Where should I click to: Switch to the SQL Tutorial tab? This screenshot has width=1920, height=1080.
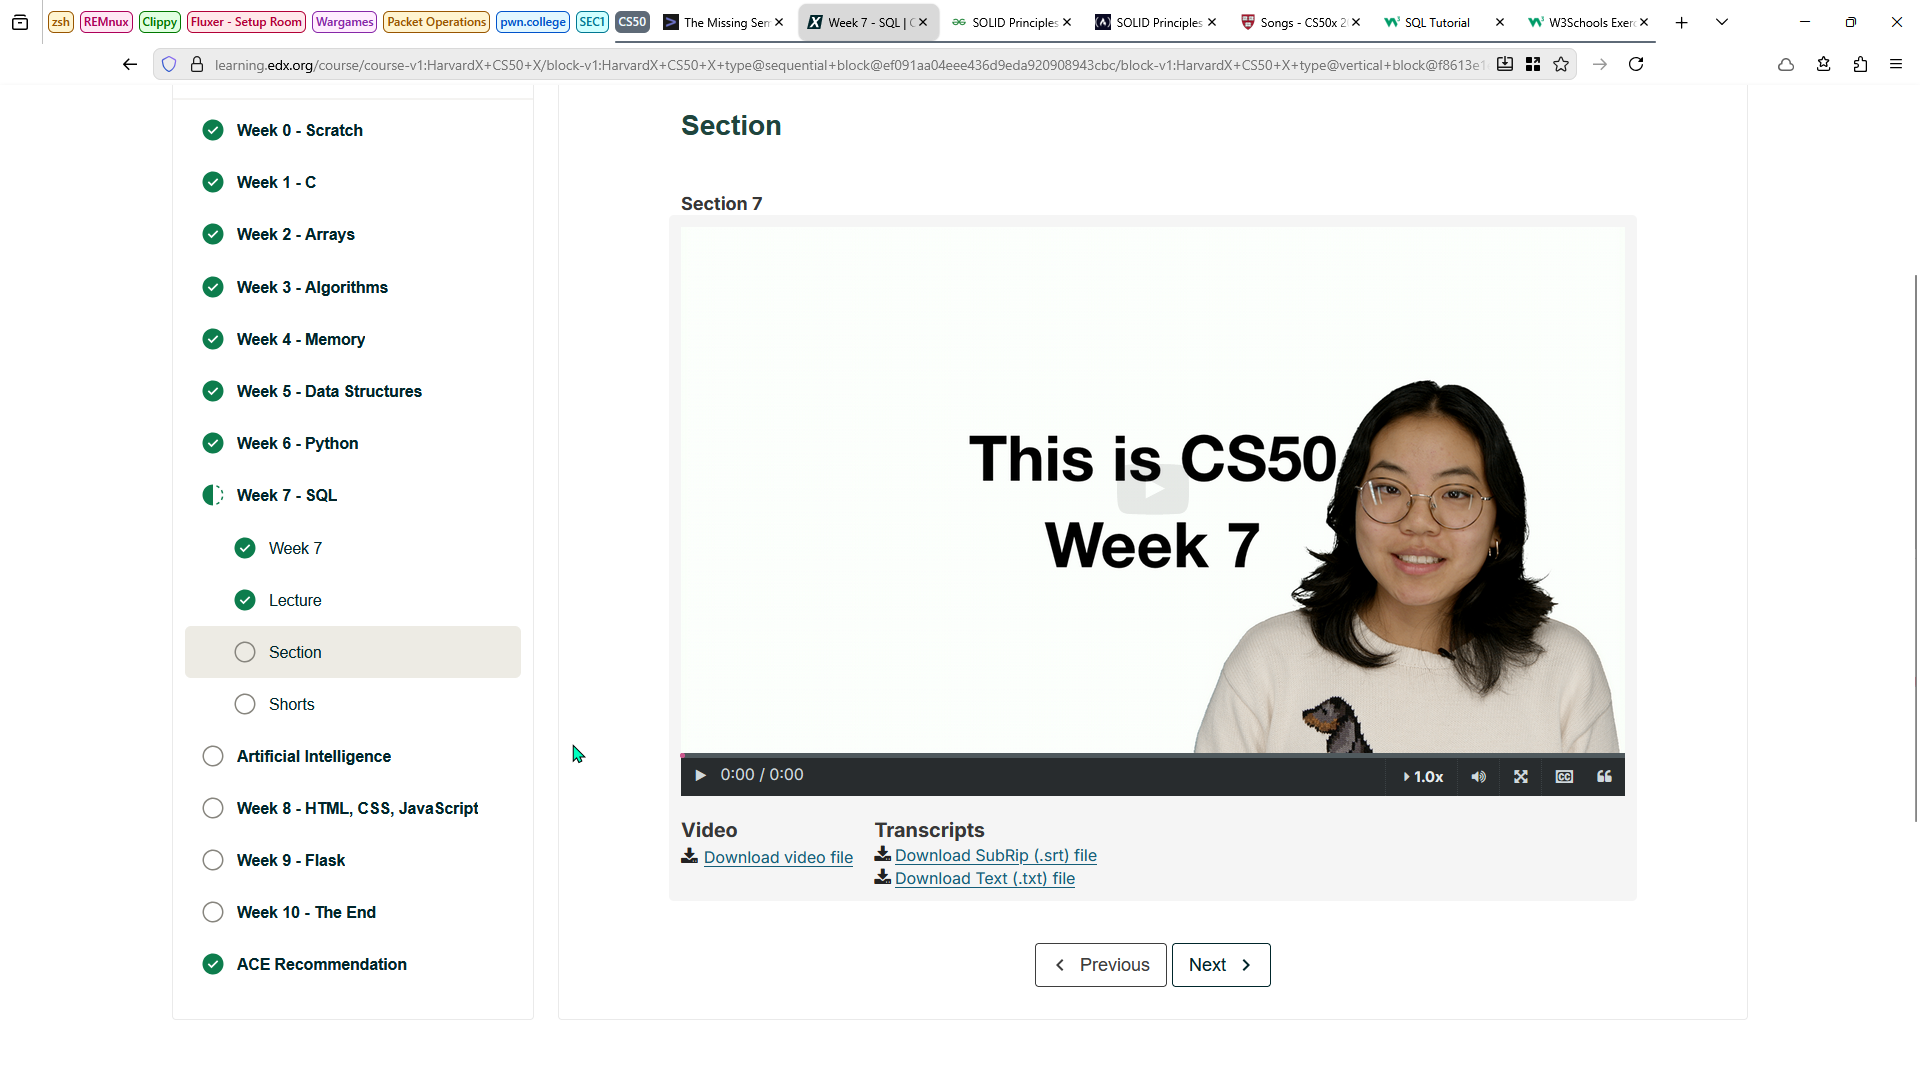1436,22
